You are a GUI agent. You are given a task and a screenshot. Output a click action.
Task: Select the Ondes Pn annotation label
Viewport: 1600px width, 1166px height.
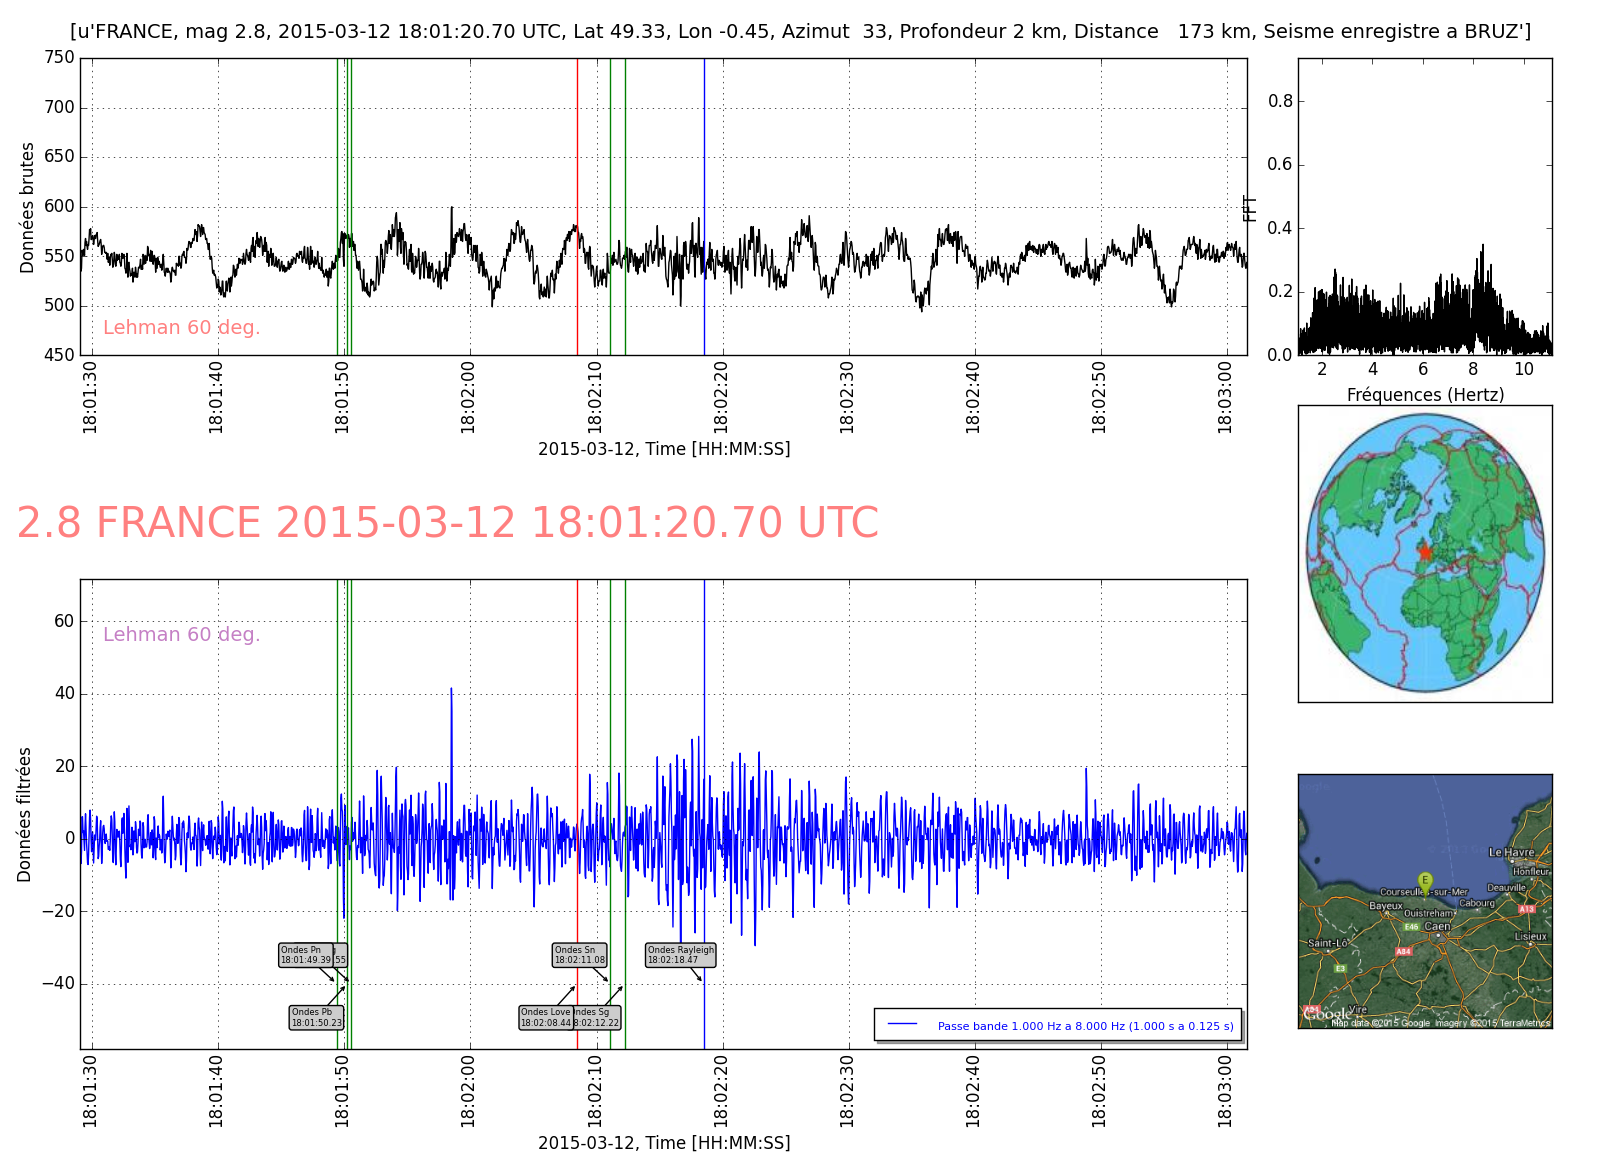[x=306, y=955]
